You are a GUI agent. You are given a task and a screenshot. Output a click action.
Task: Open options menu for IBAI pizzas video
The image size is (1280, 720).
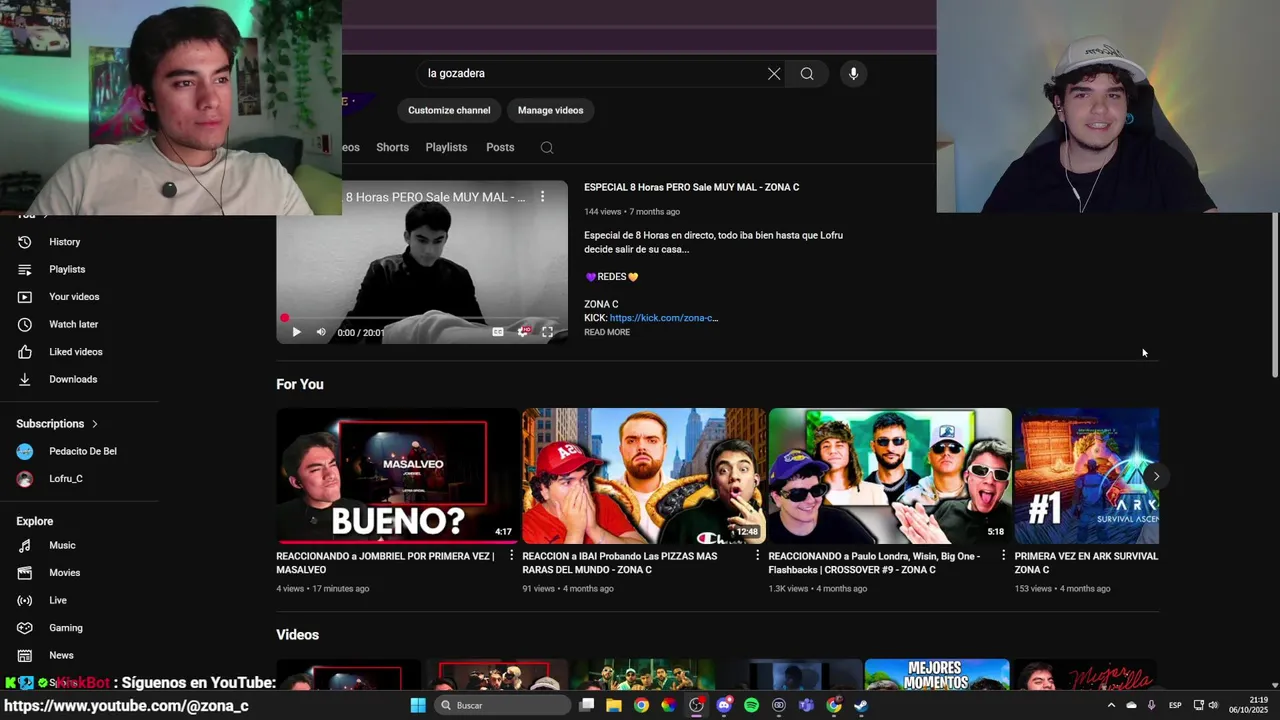(757, 556)
